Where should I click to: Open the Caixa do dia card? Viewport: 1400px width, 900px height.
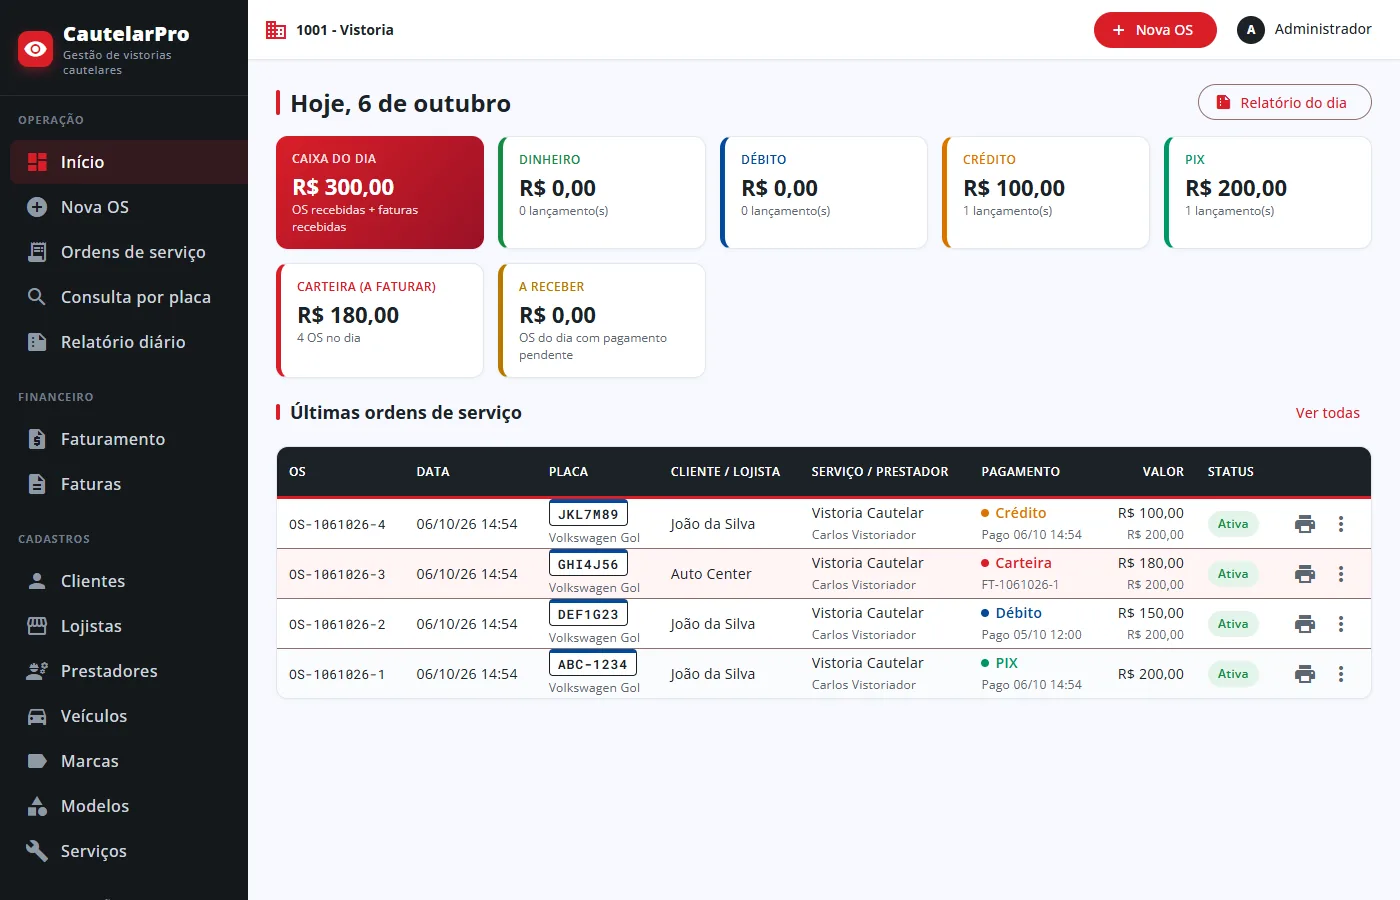(x=380, y=192)
